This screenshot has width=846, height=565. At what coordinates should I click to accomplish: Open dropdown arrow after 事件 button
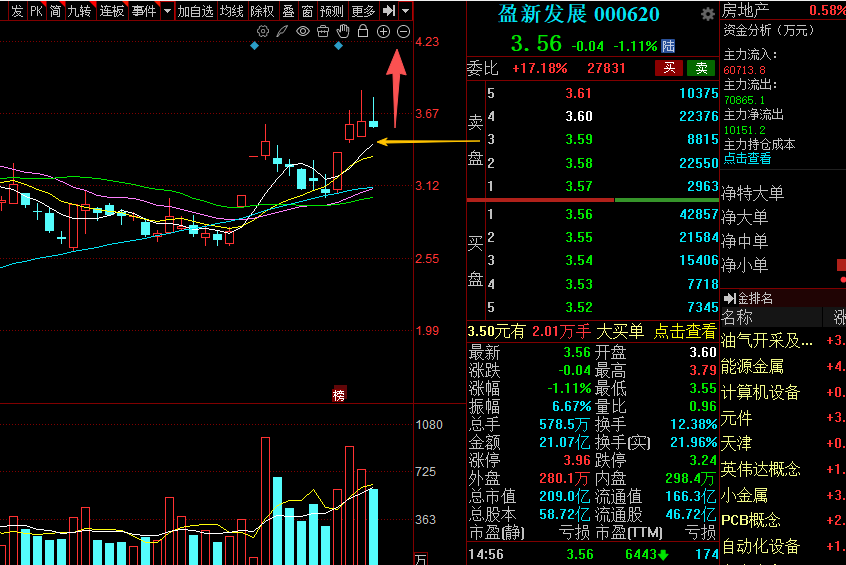pyautogui.click(x=167, y=10)
